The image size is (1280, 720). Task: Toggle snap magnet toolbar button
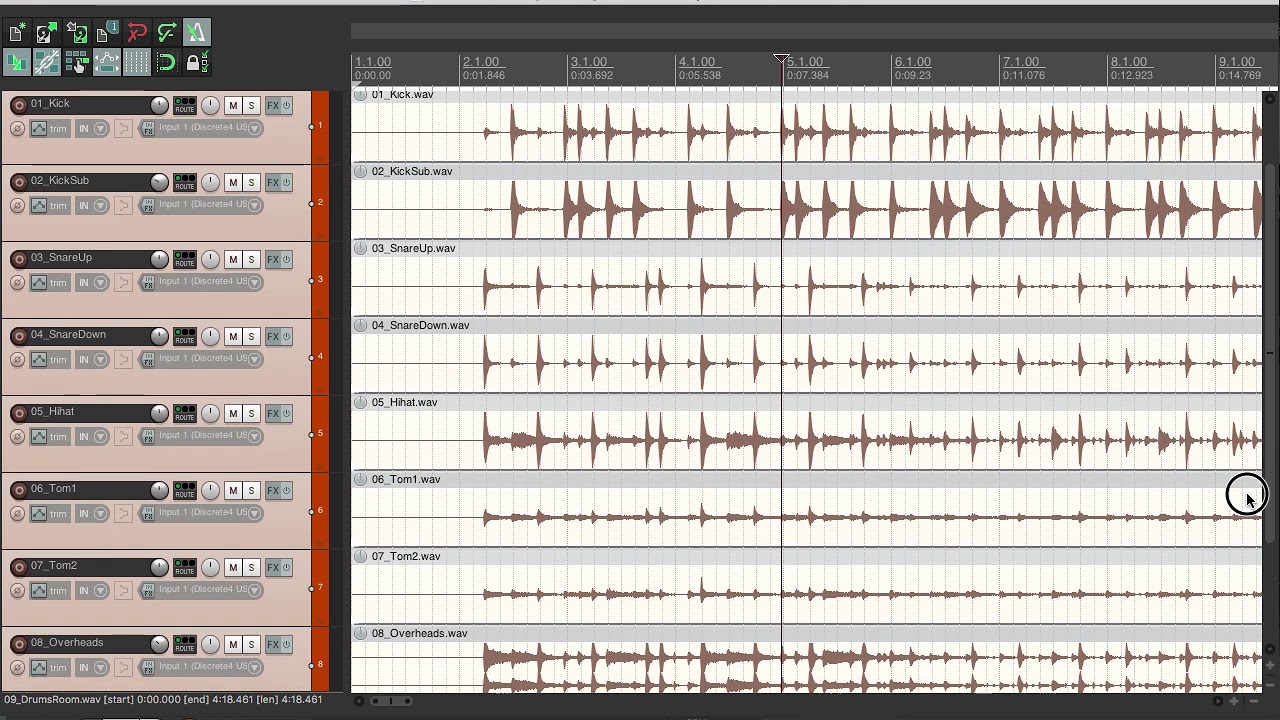tap(167, 63)
